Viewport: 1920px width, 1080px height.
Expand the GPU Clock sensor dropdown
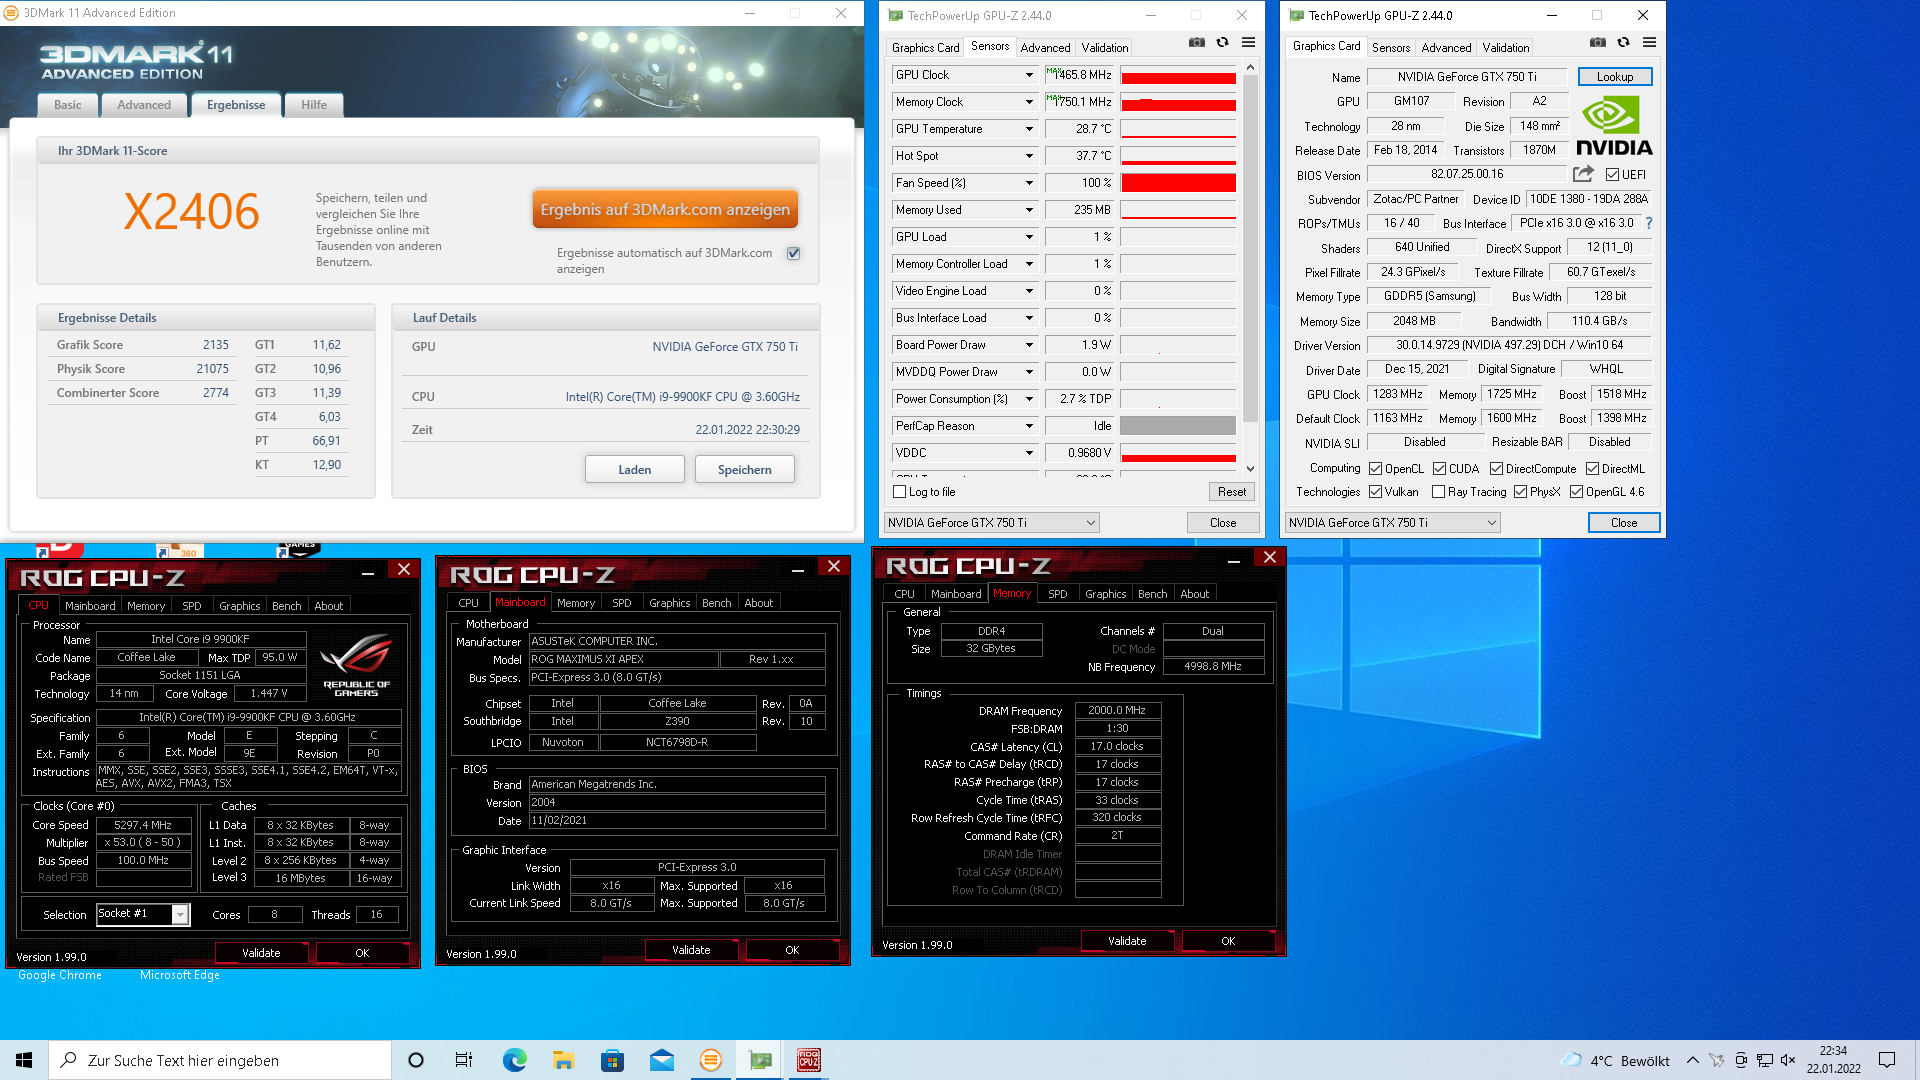[1029, 75]
